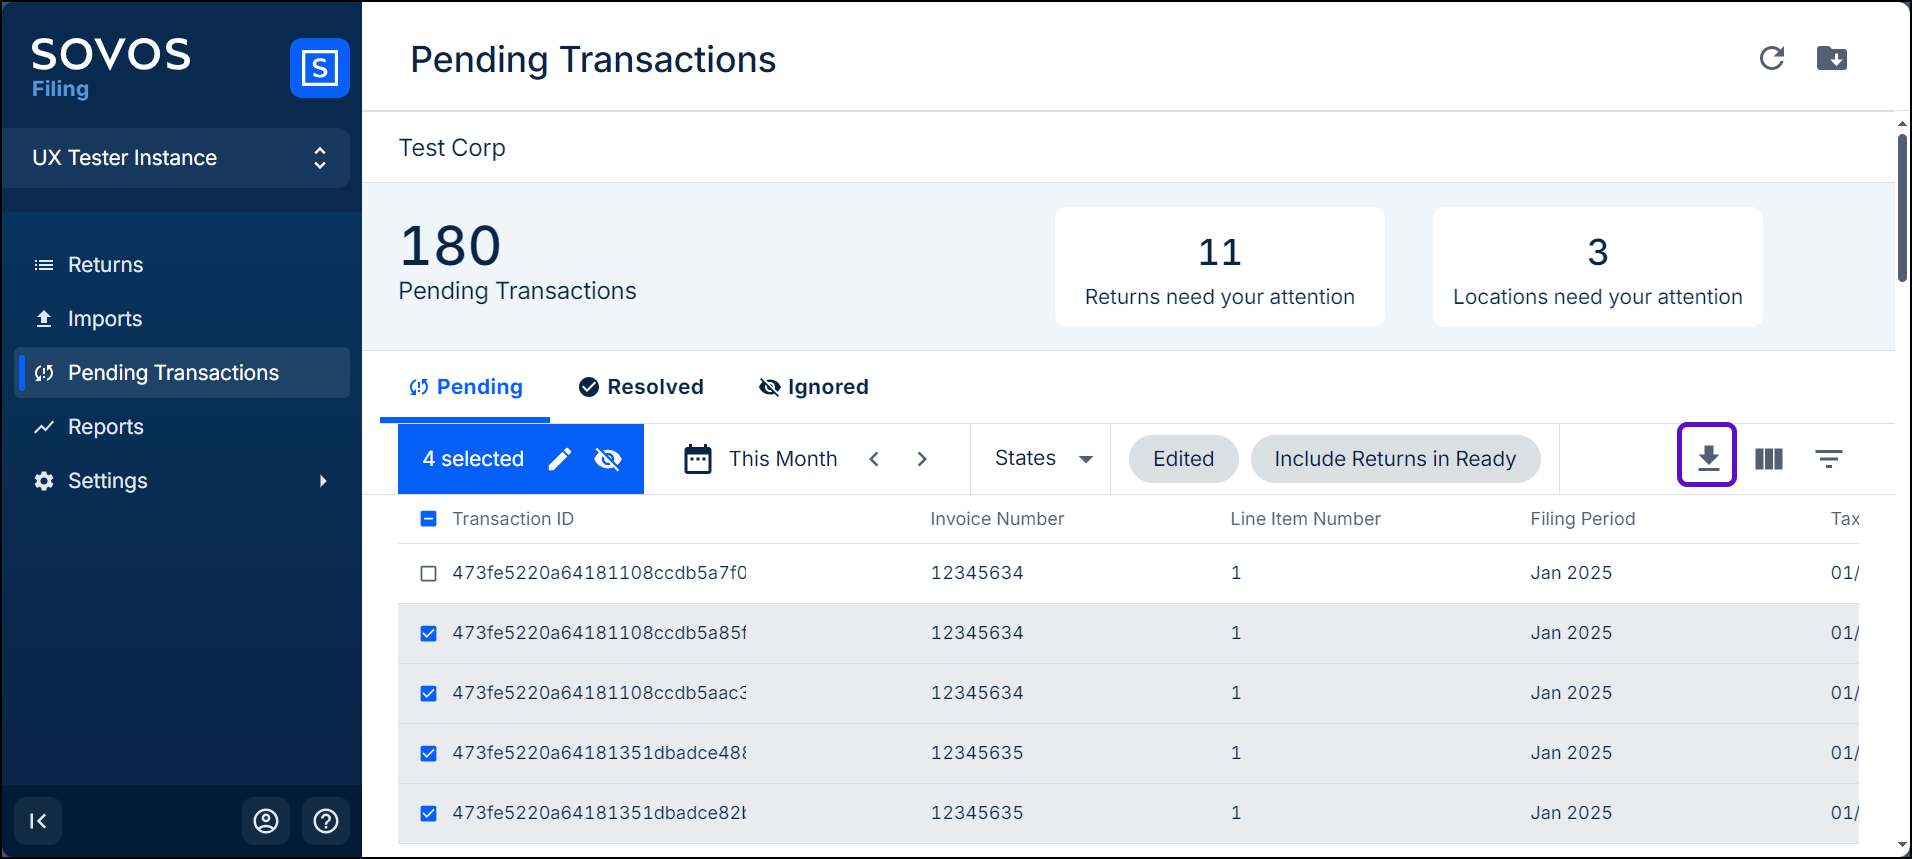Screen dimensions: 1912x859
Task: Sort by Line Item Number column header
Action: (1305, 519)
